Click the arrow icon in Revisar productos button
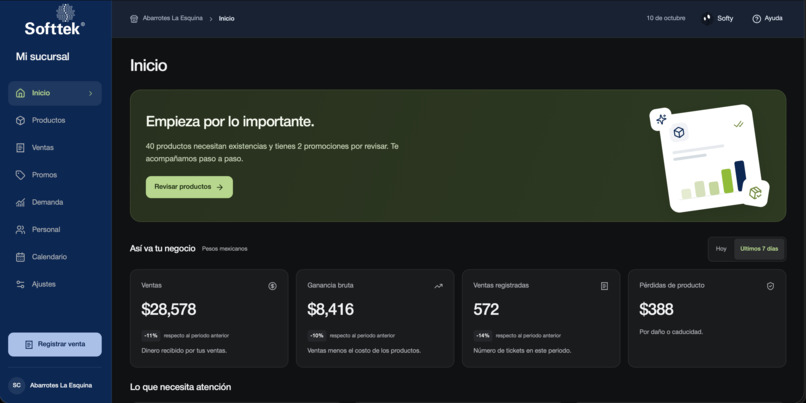 (220, 187)
